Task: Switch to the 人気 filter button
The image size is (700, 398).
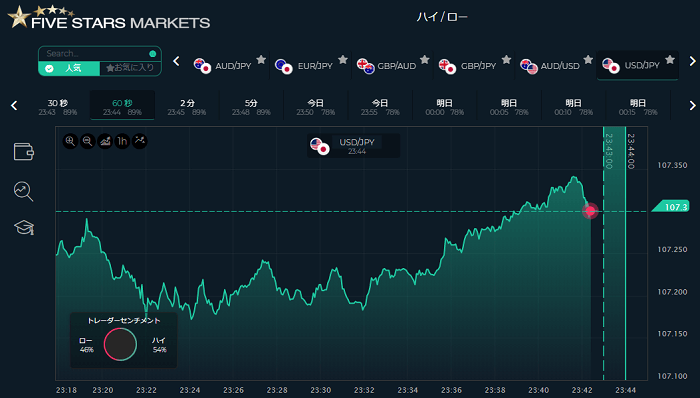Action: click(x=69, y=68)
